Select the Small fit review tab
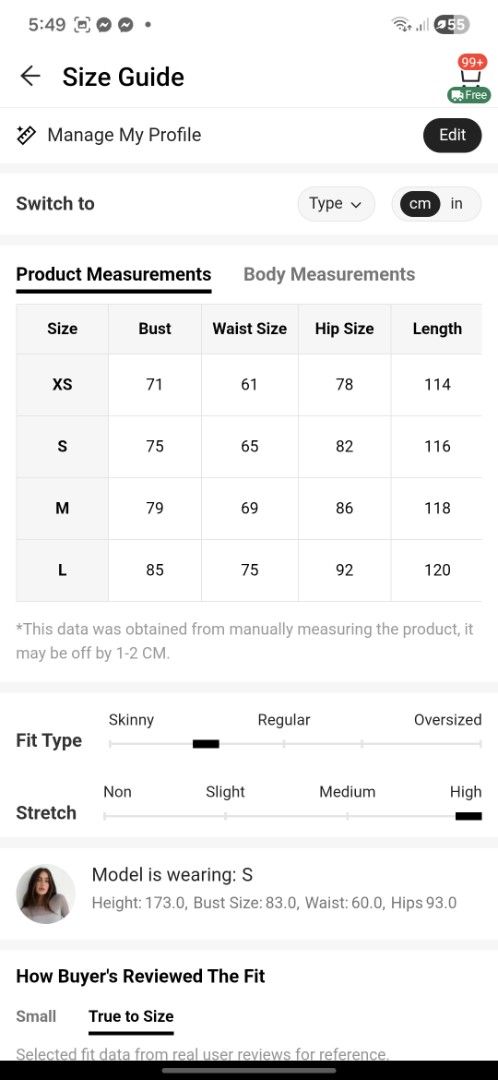 (x=36, y=1016)
